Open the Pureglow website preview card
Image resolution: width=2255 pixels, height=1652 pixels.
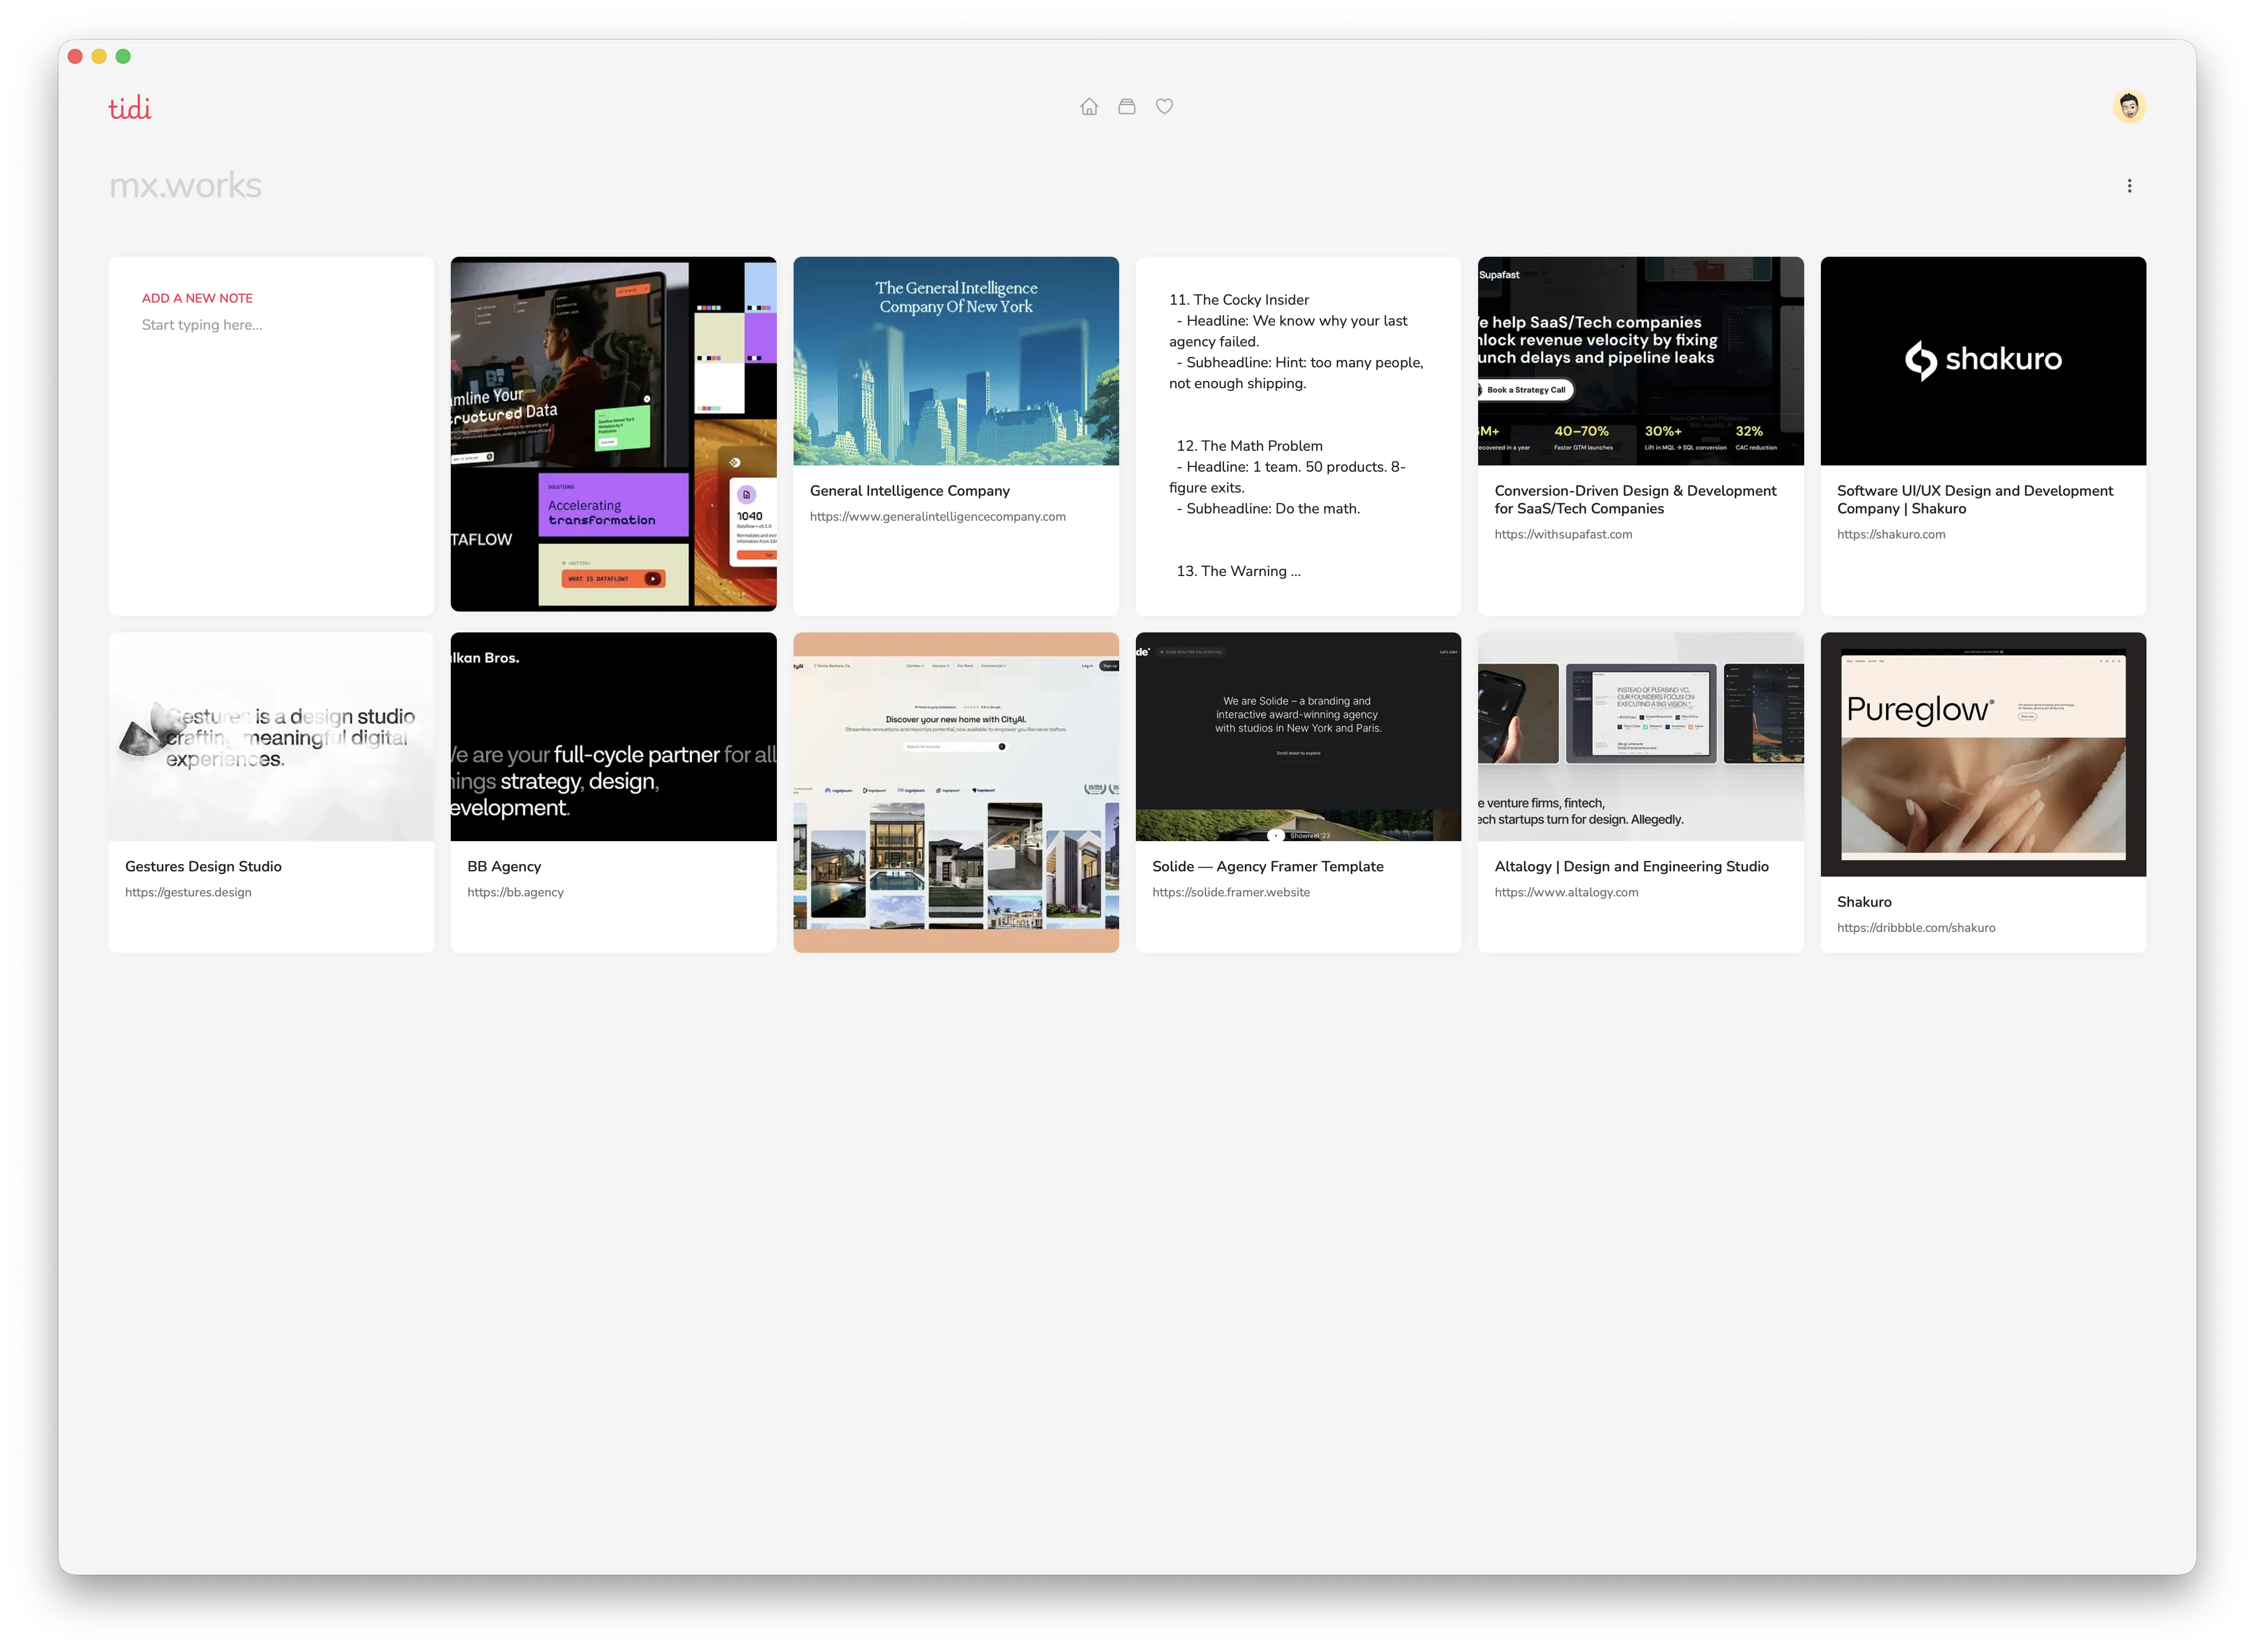(1983, 753)
